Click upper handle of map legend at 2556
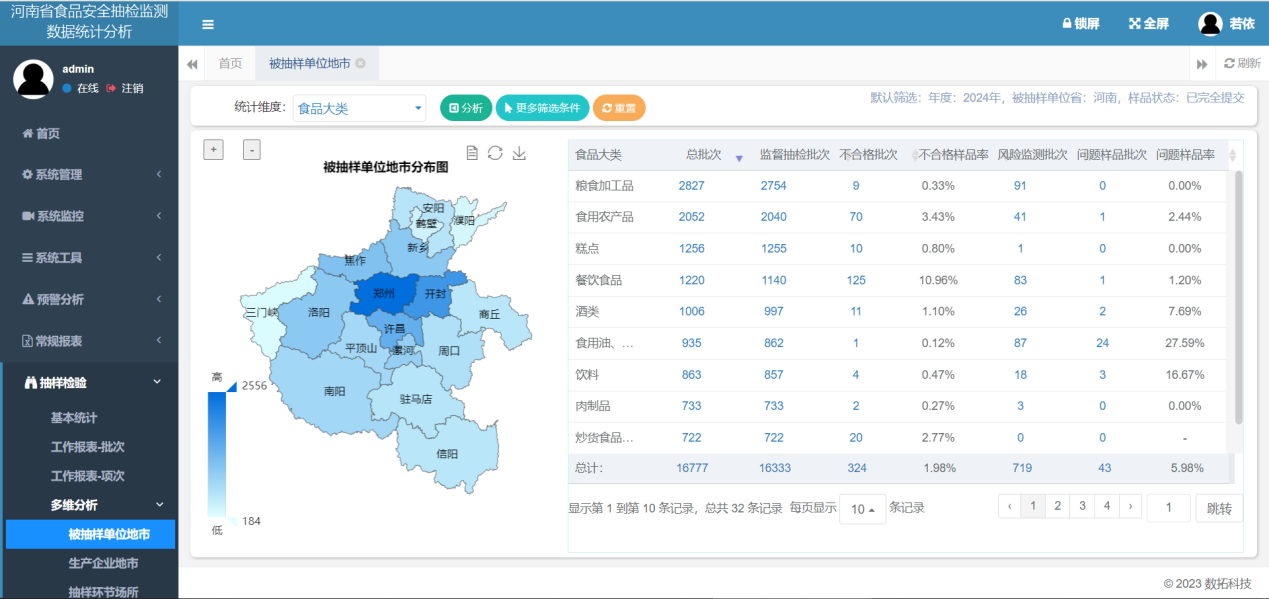This screenshot has height=599, width=1269. click(x=232, y=386)
